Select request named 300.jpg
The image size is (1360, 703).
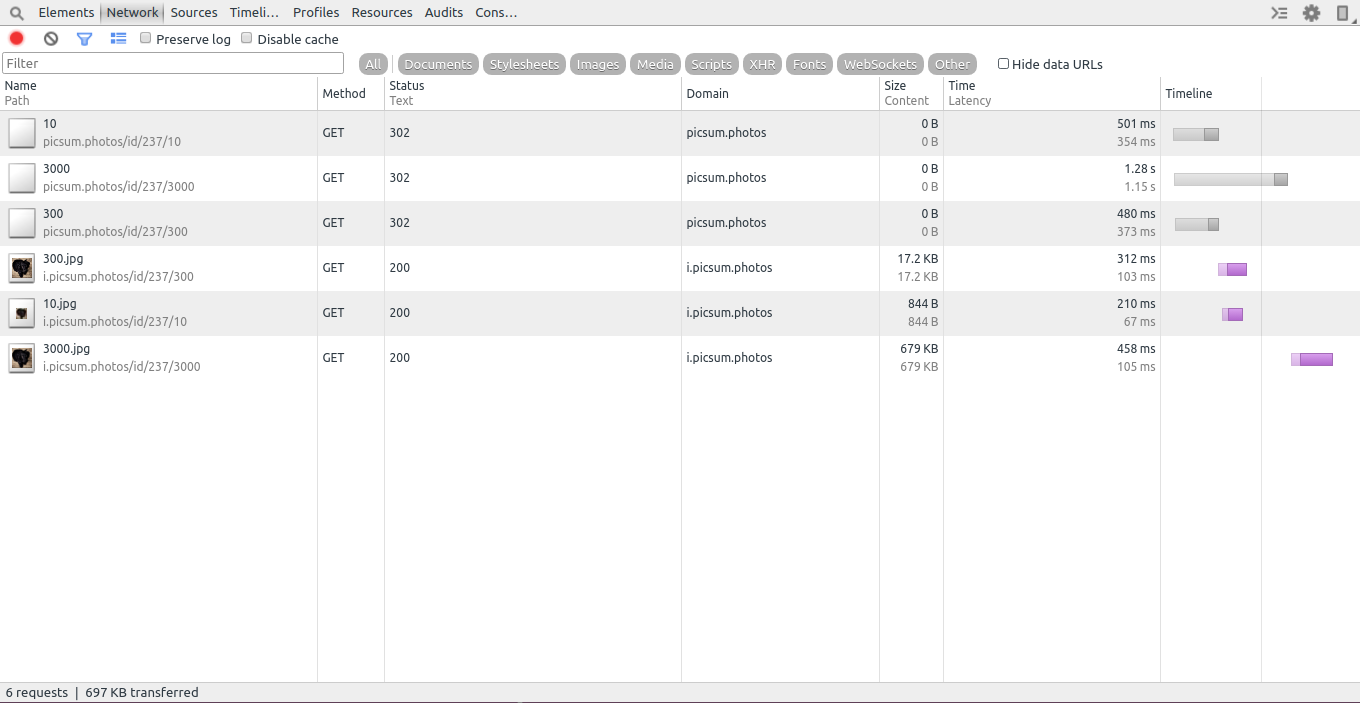click(63, 259)
